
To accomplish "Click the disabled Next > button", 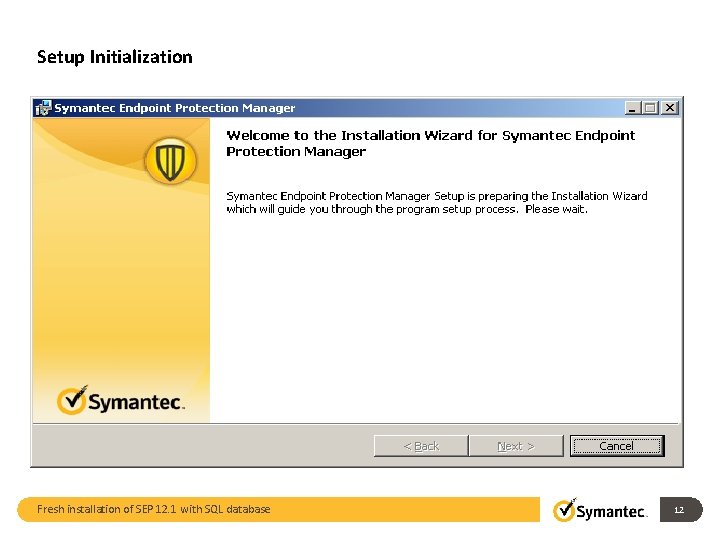I will (516, 446).
